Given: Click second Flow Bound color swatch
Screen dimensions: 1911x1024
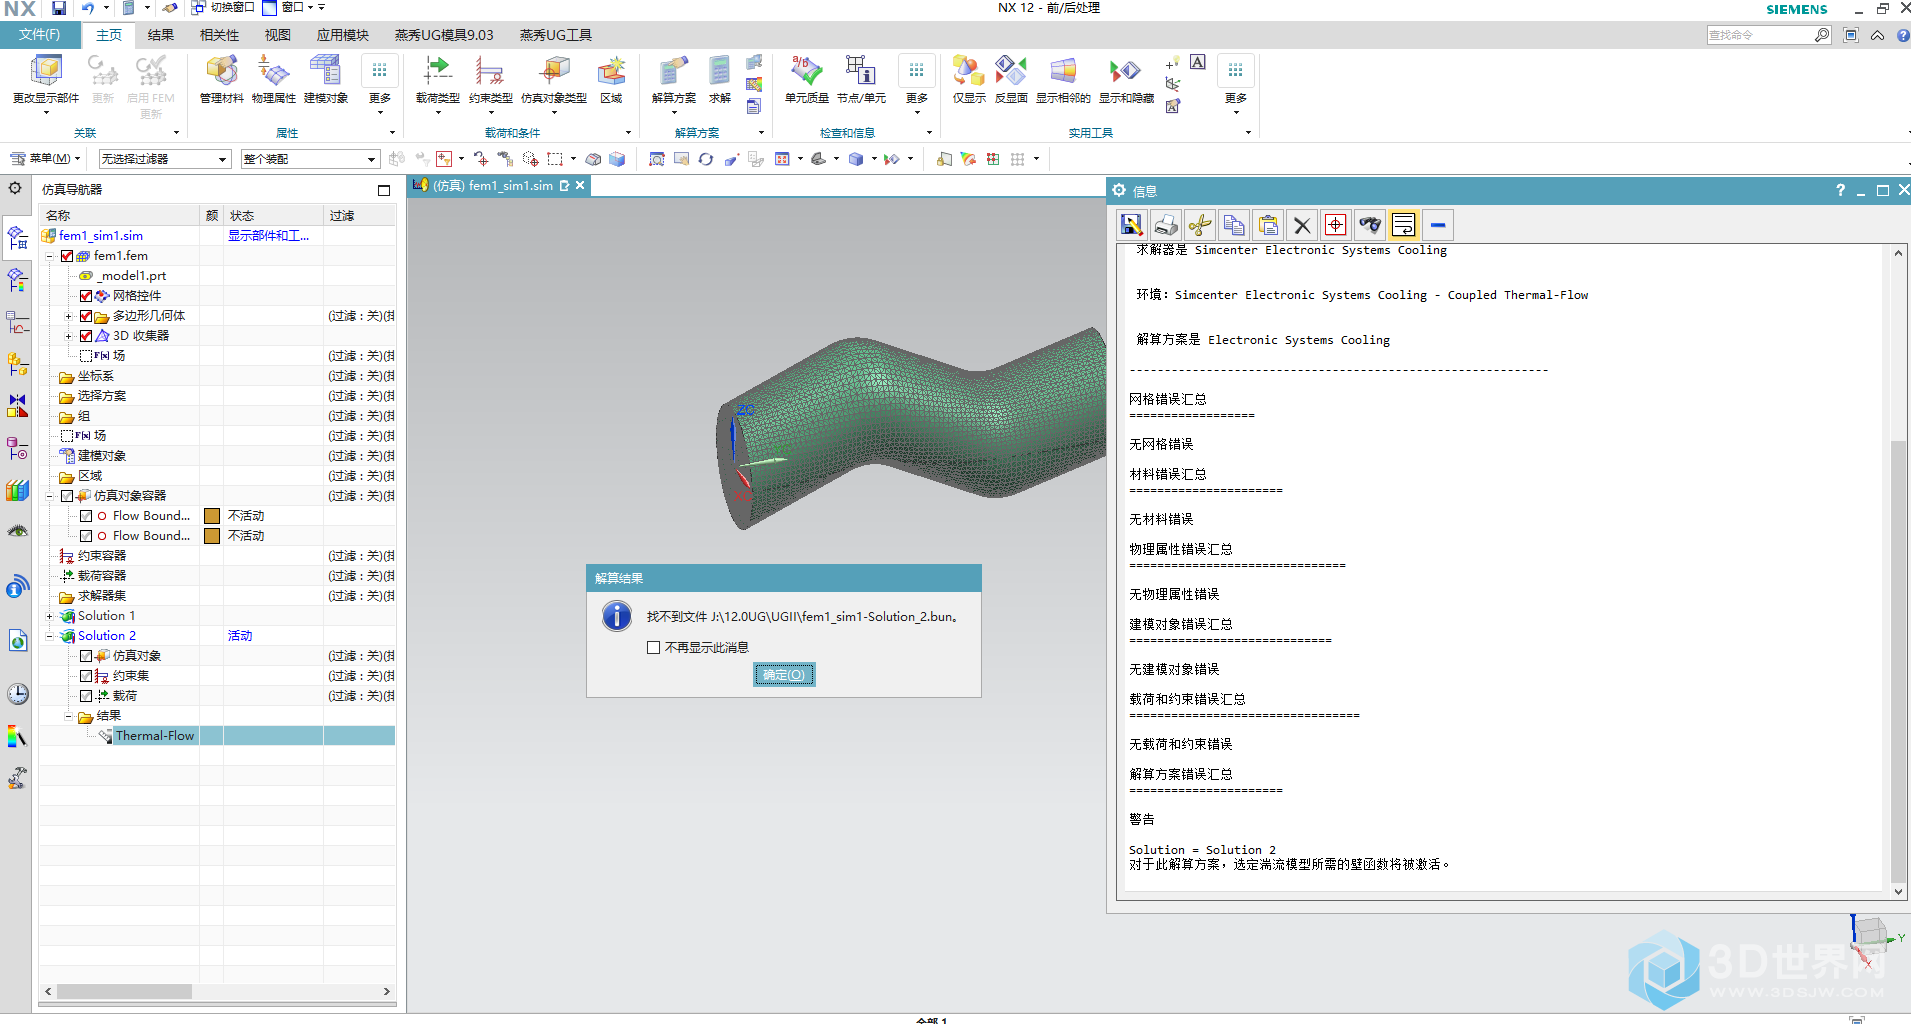Looking at the screenshot, I should (x=212, y=536).
